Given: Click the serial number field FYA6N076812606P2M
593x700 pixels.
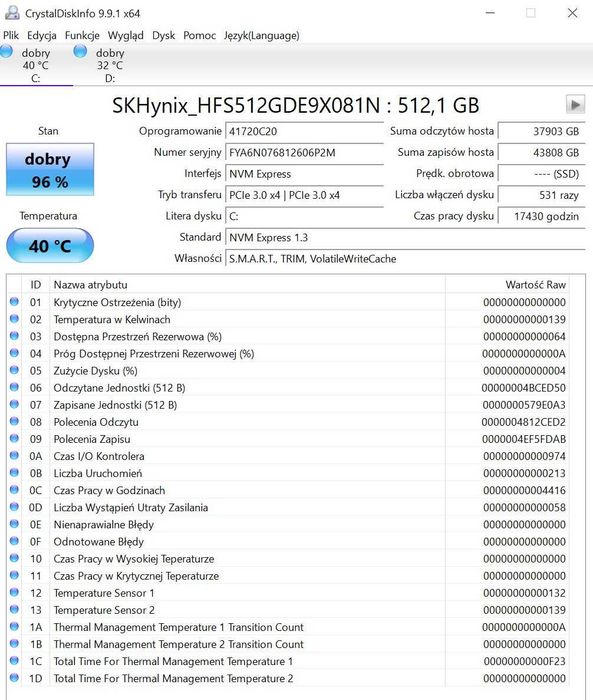Looking at the screenshot, I should point(305,153).
